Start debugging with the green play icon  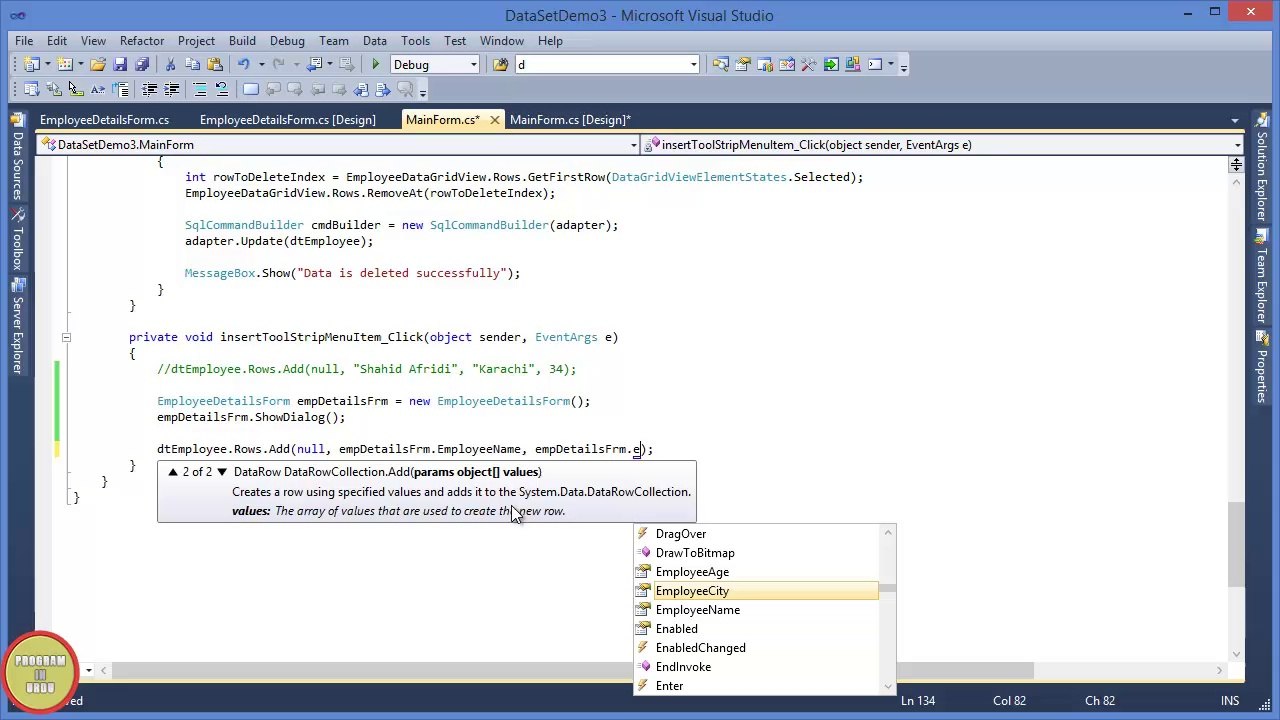coord(376,65)
